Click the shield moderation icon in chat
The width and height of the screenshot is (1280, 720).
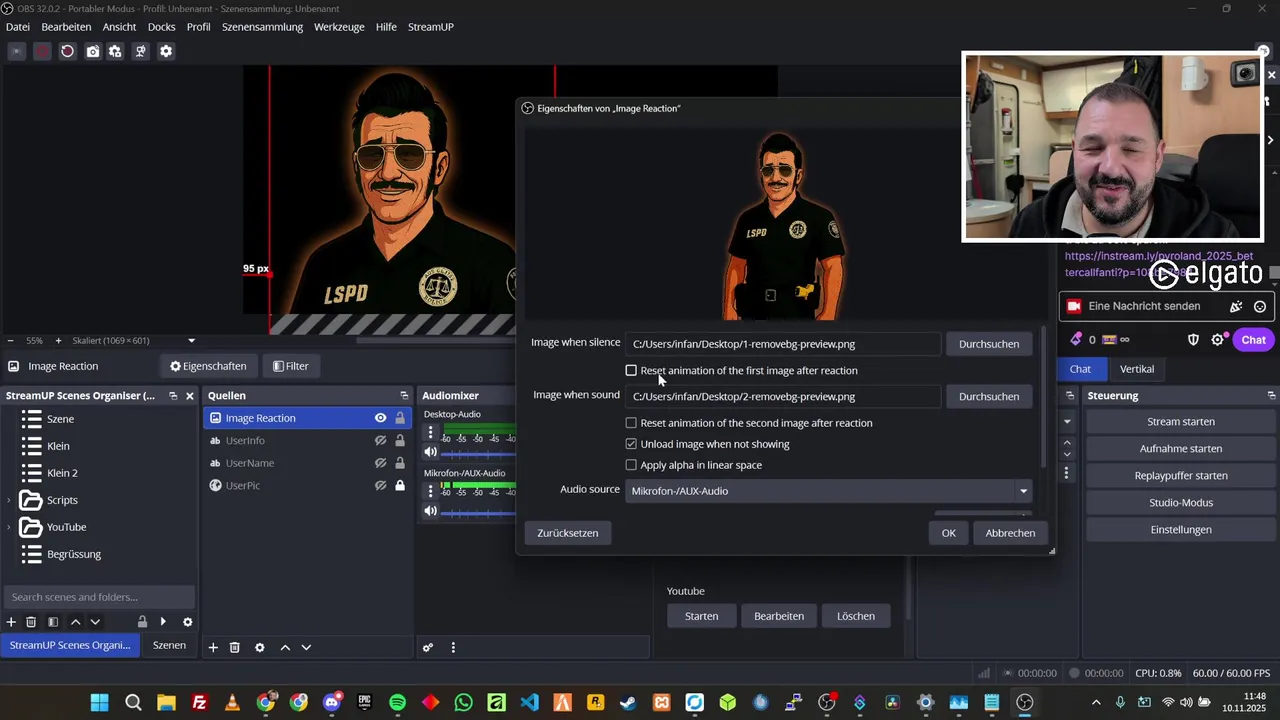[x=1193, y=340]
